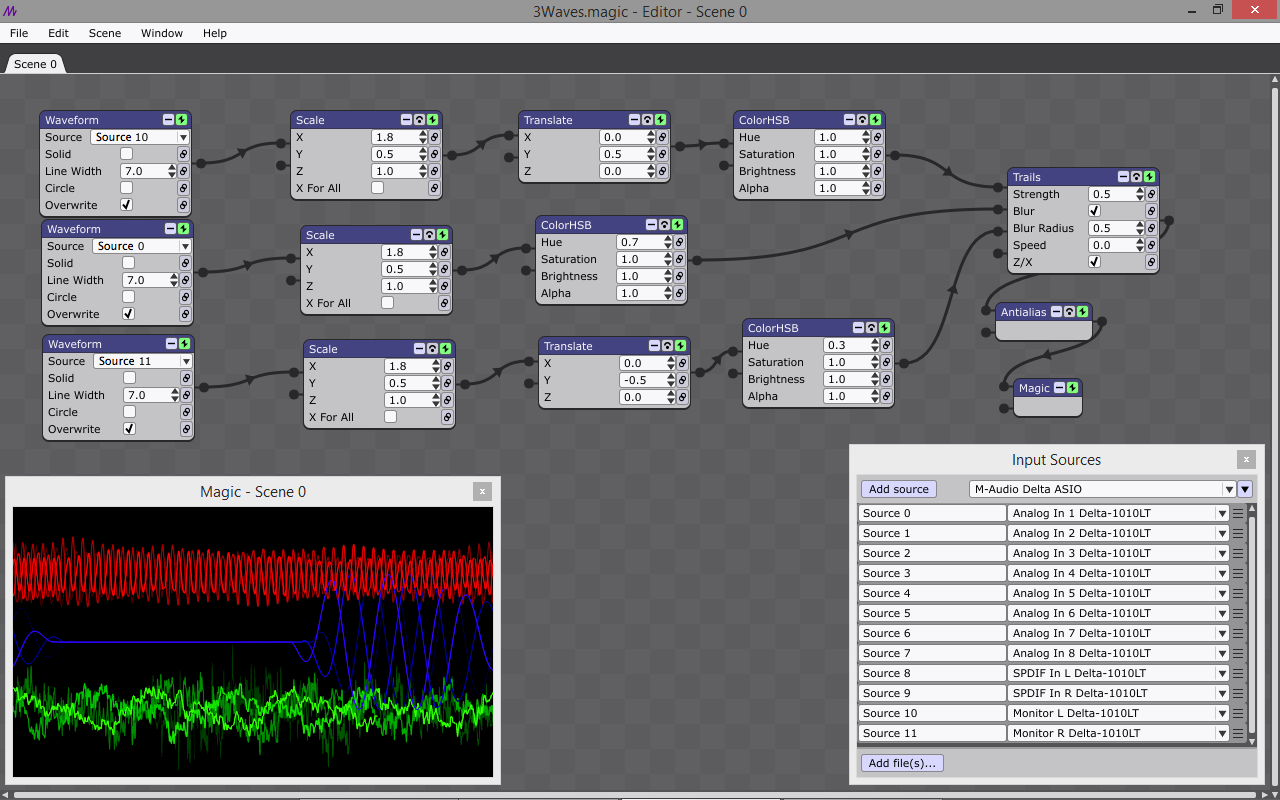Expand the M-Audio Delta ASIO device dropdown
Screen dimensions: 1280x800
pyautogui.click(x=1103, y=489)
